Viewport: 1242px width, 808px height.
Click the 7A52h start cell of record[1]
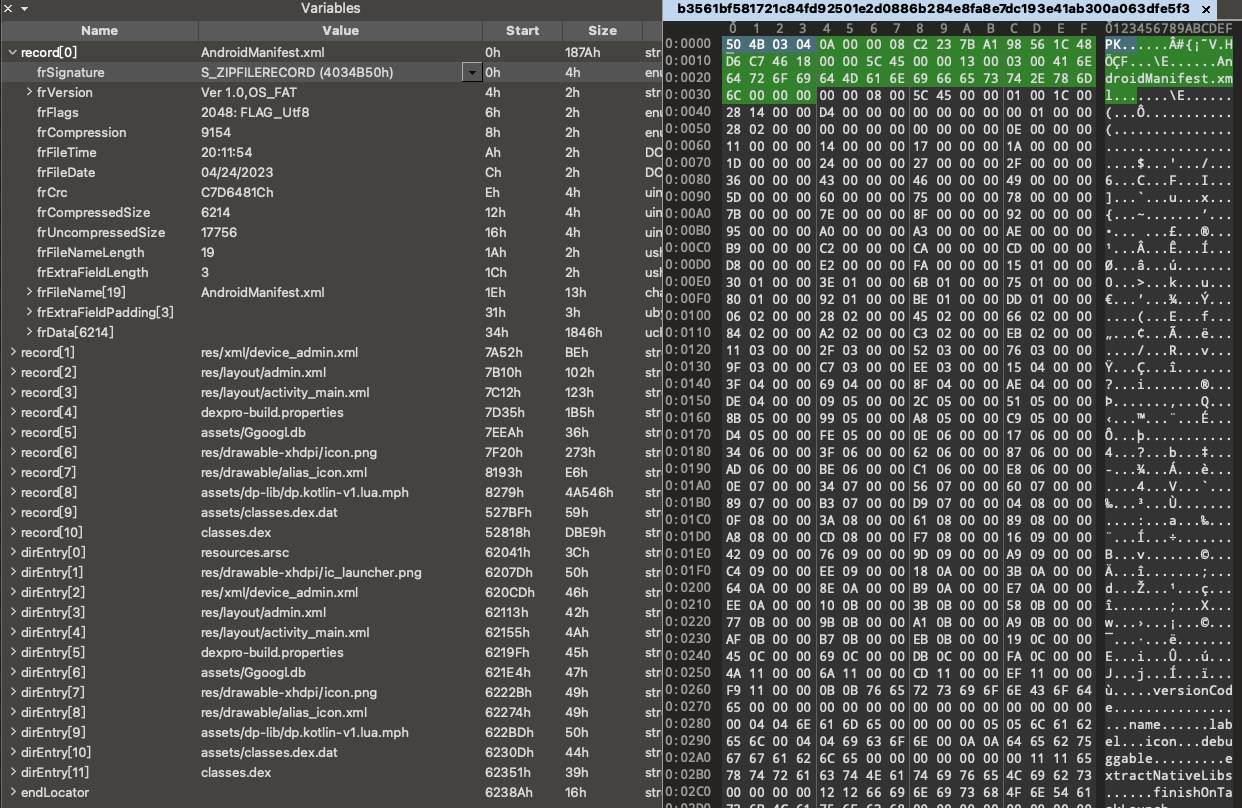click(502, 352)
